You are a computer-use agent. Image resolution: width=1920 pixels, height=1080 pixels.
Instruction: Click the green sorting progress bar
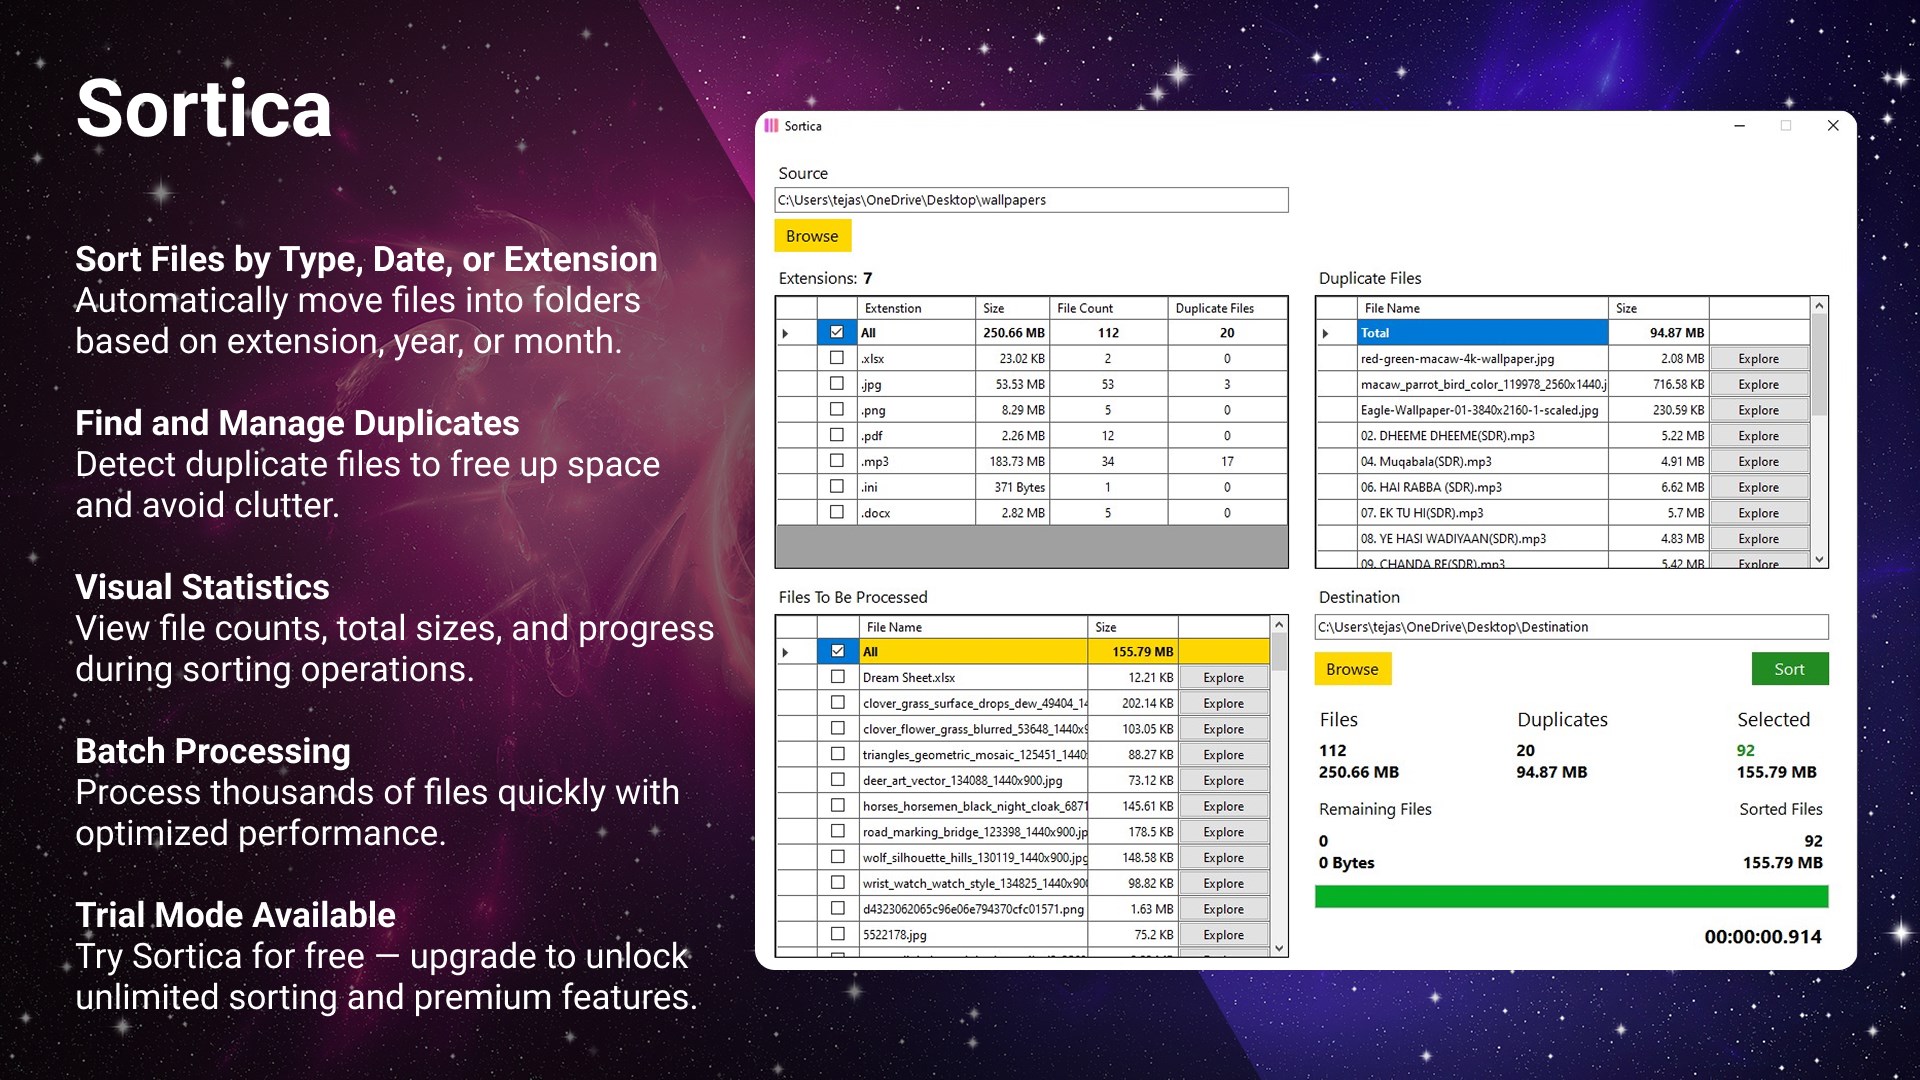click(x=1571, y=896)
